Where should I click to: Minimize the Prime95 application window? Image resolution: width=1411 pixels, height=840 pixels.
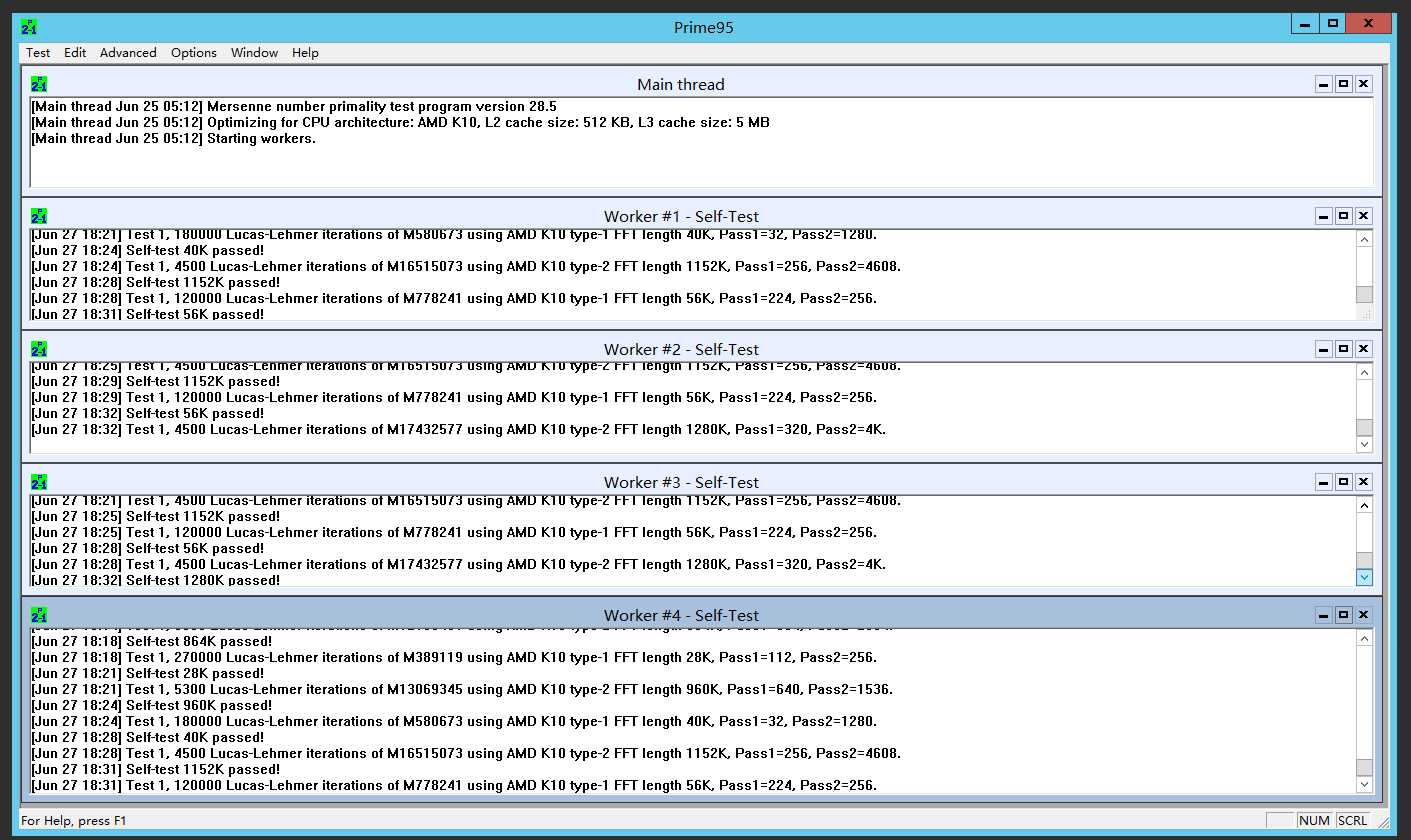tap(1305, 23)
